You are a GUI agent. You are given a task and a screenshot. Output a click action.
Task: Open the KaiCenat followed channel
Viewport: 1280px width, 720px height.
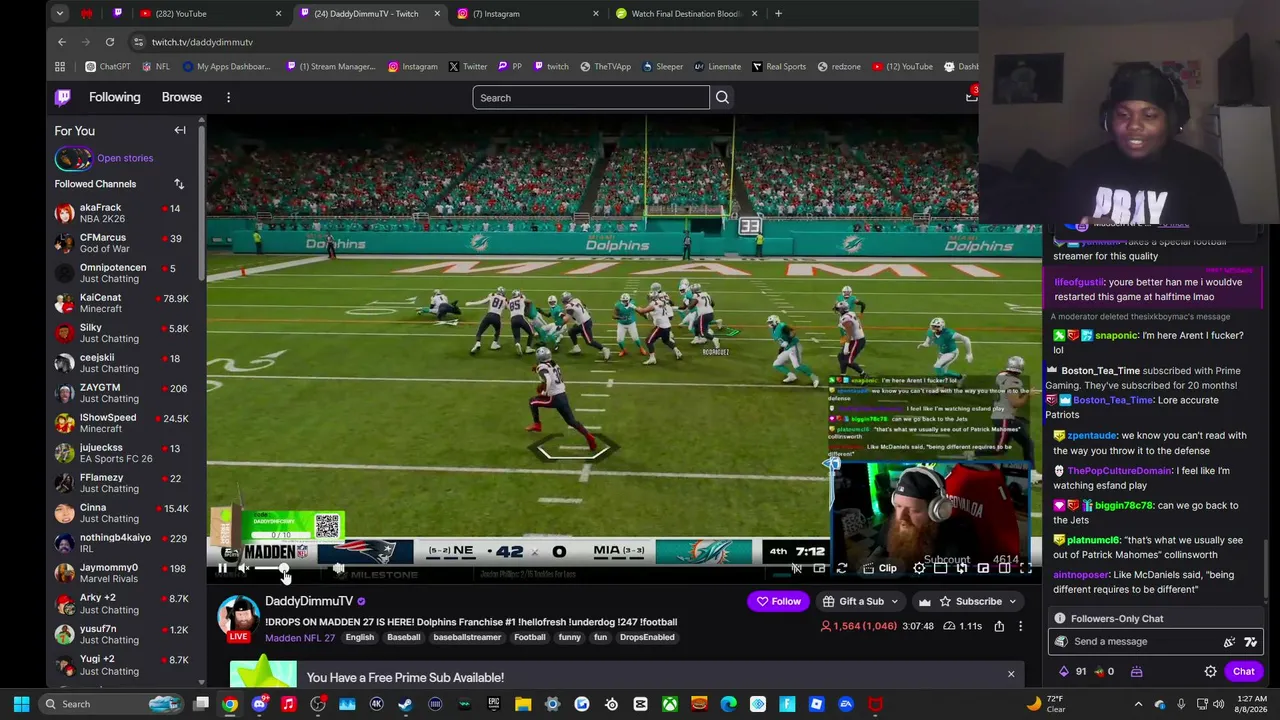coord(125,303)
